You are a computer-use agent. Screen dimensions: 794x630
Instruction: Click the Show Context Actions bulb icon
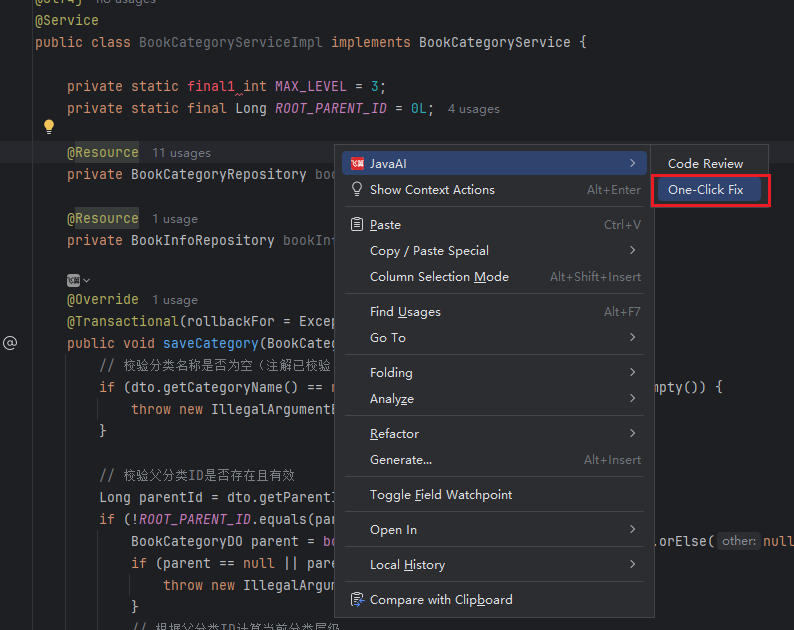[357, 190]
